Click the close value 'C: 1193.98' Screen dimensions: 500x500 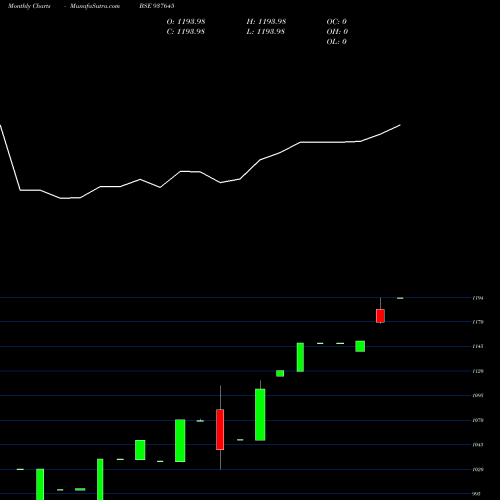(x=186, y=32)
